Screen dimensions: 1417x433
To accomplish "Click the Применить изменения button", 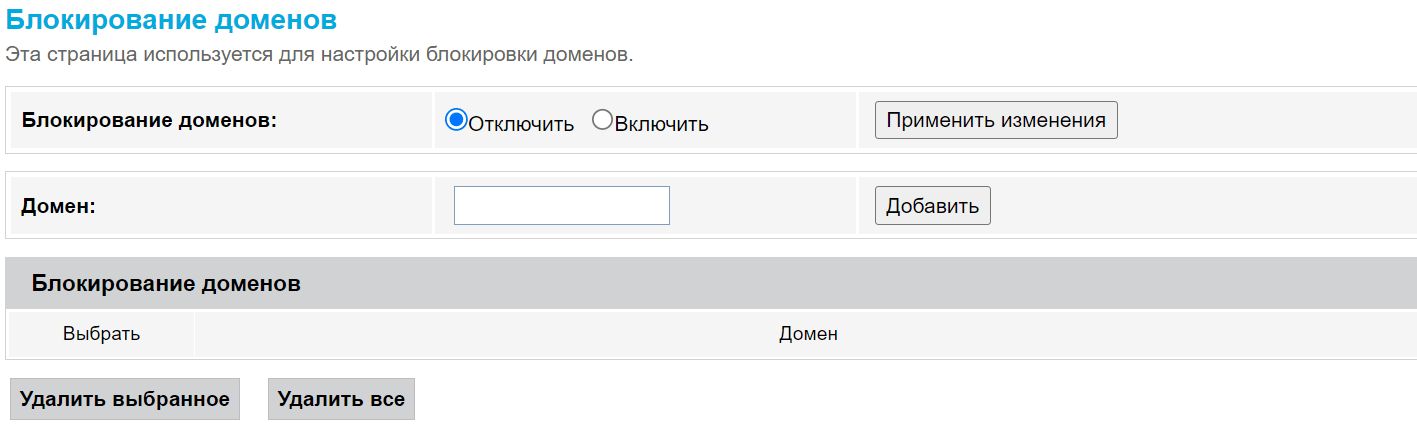I will [x=996, y=120].
